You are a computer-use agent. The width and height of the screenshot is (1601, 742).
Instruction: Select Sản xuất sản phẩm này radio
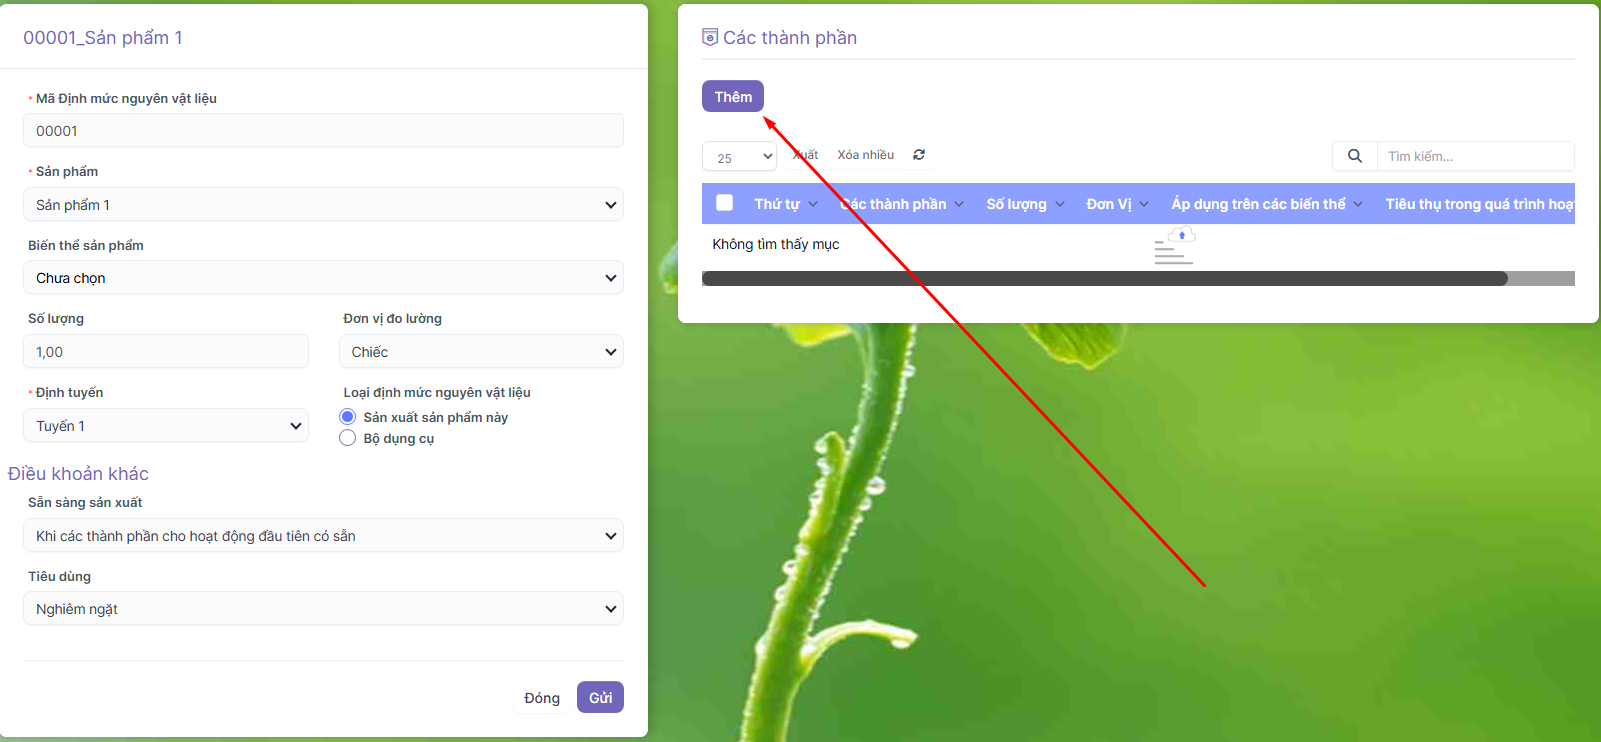pyautogui.click(x=348, y=417)
